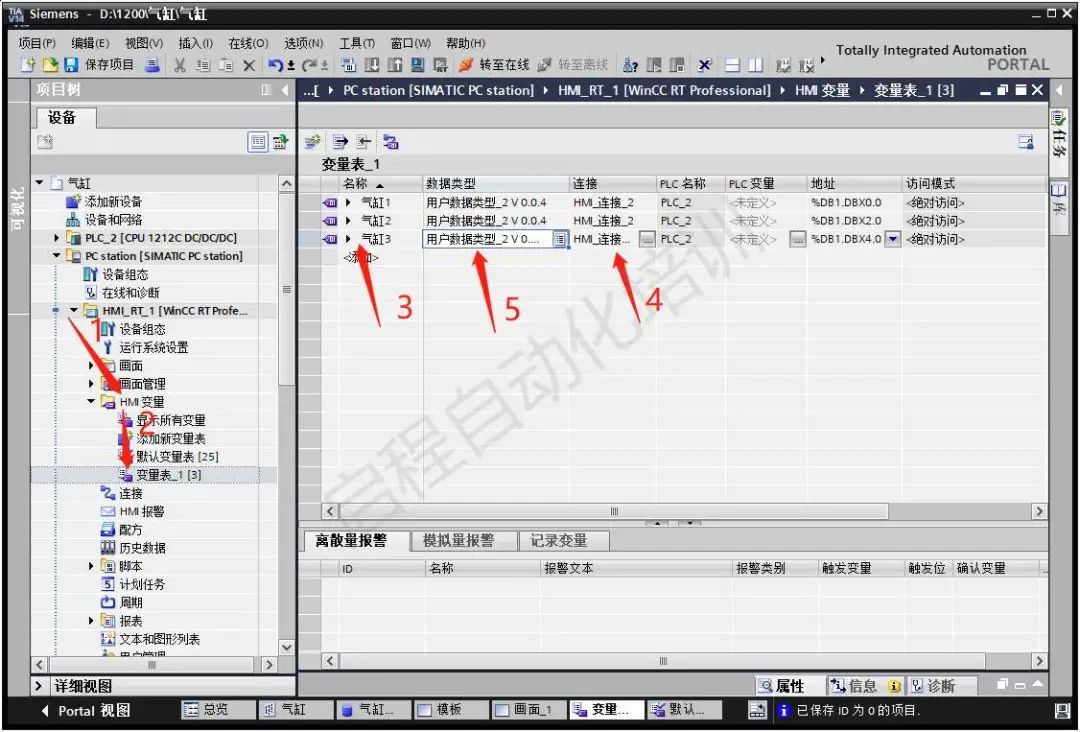The width and height of the screenshot is (1080, 732).
Task: Split editor space vertically icon
Action: tap(756, 65)
